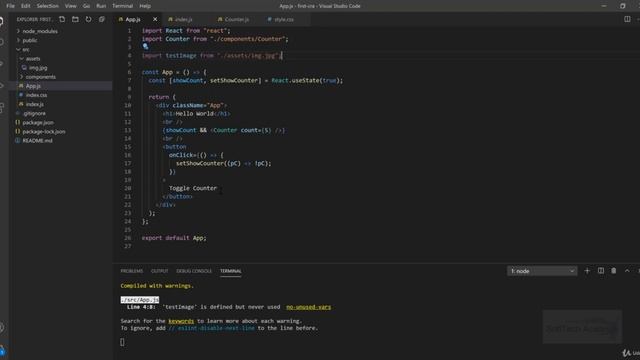This screenshot has height=360, width=640.
Task: Switch to the Problems panel tab
Action: (131, 271)
